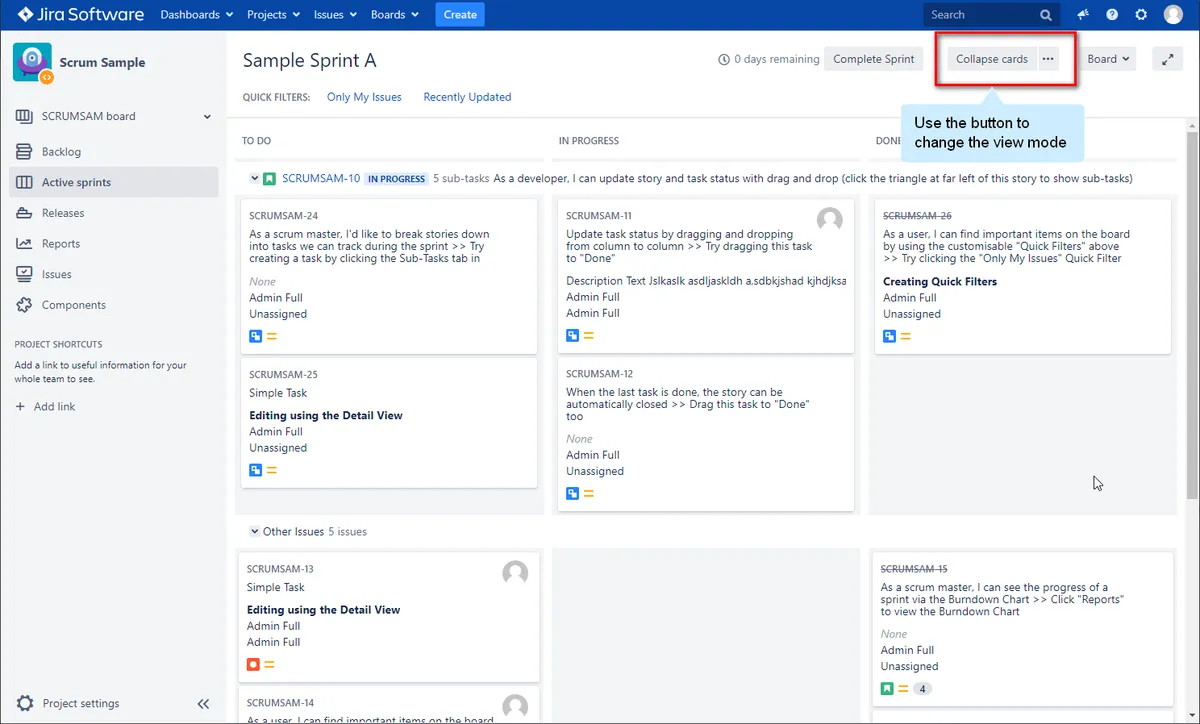Click the Collapse cards button
1200x724 pixels.
coord(992,59)
